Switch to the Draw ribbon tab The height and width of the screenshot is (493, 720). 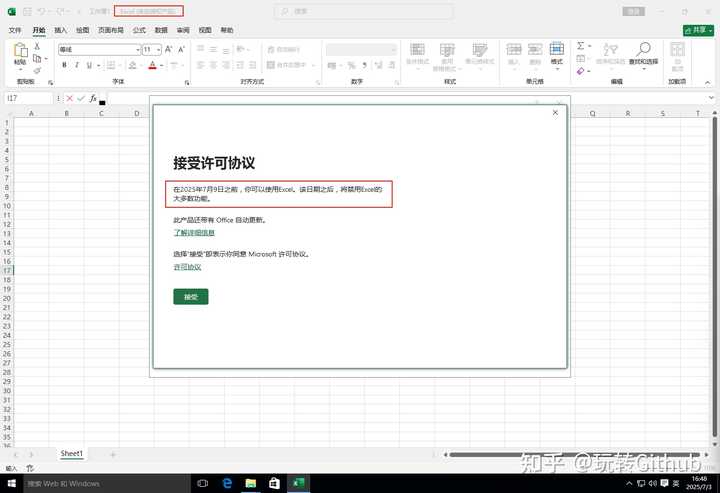[83, 30]
